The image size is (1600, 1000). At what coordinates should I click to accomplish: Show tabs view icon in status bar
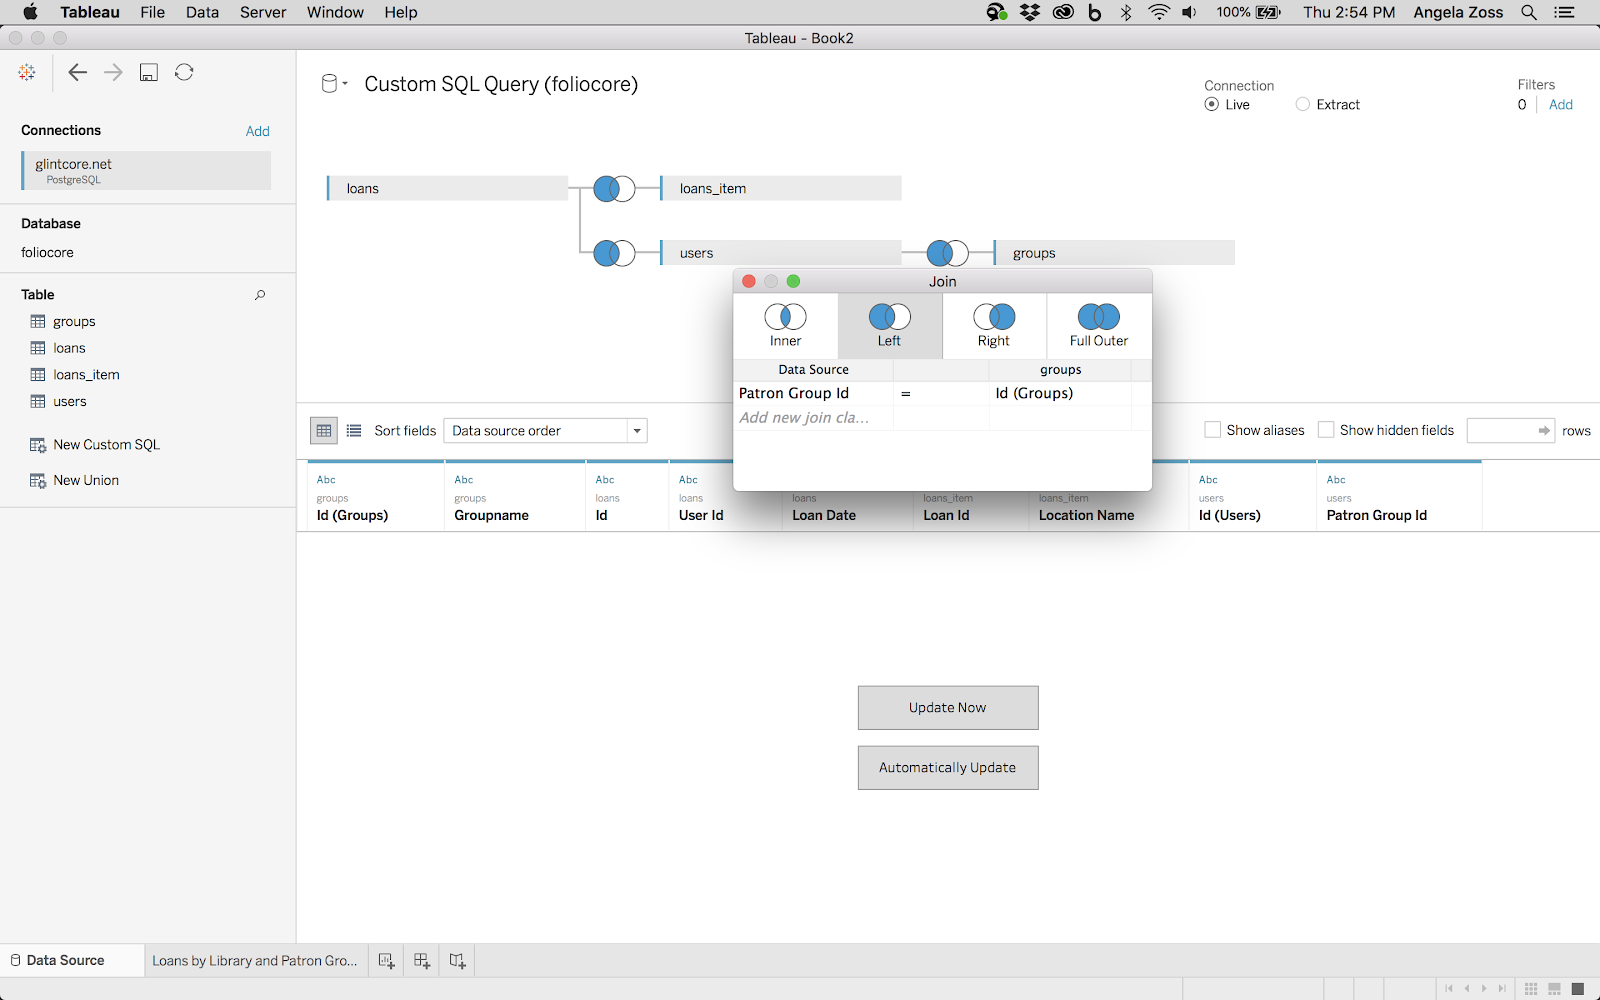click(x=1578, y=989)
